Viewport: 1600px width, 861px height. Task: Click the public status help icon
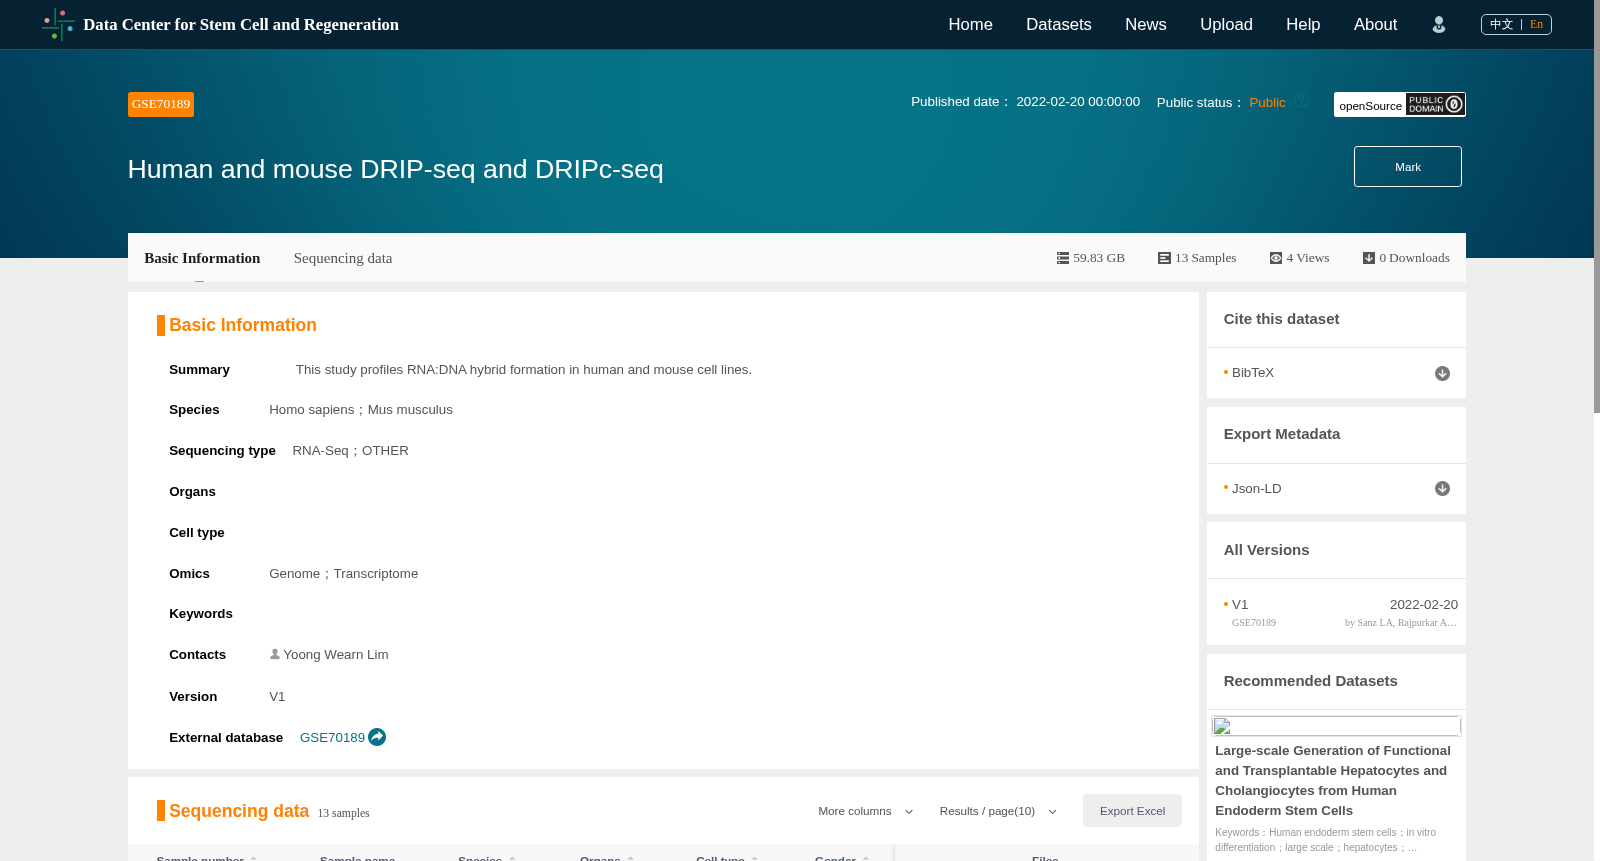[1302, 100]
